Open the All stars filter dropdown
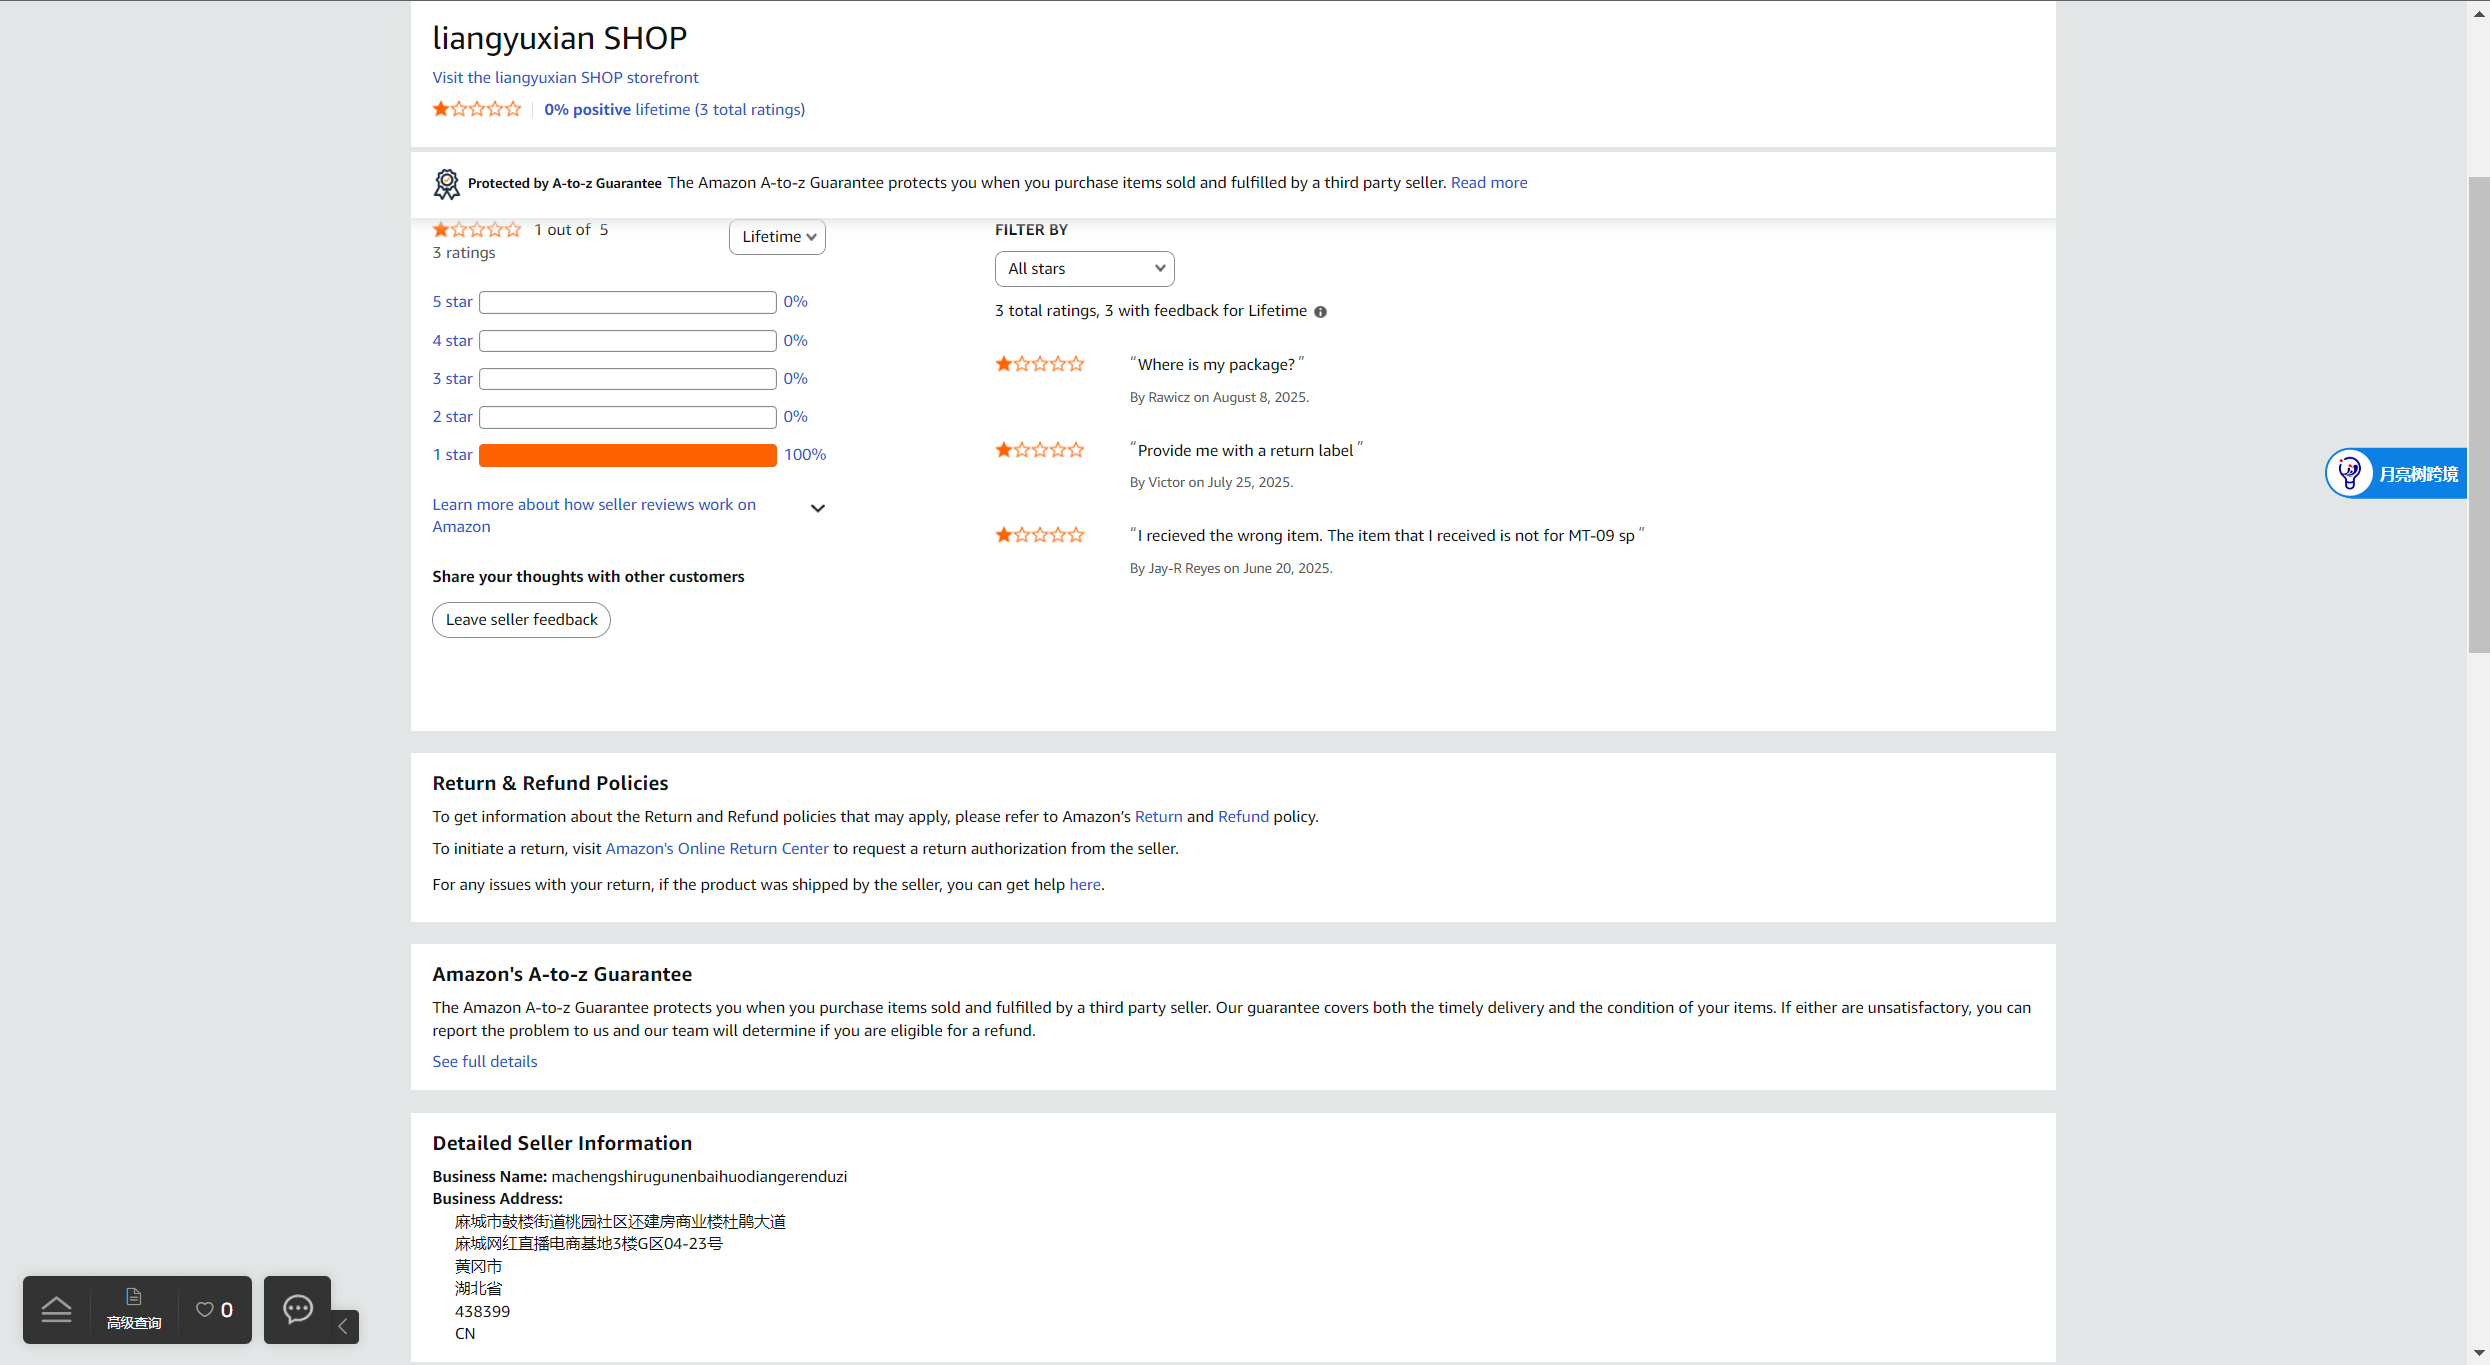This screenshot has width=2490, height=1365. click(1084, 269)
